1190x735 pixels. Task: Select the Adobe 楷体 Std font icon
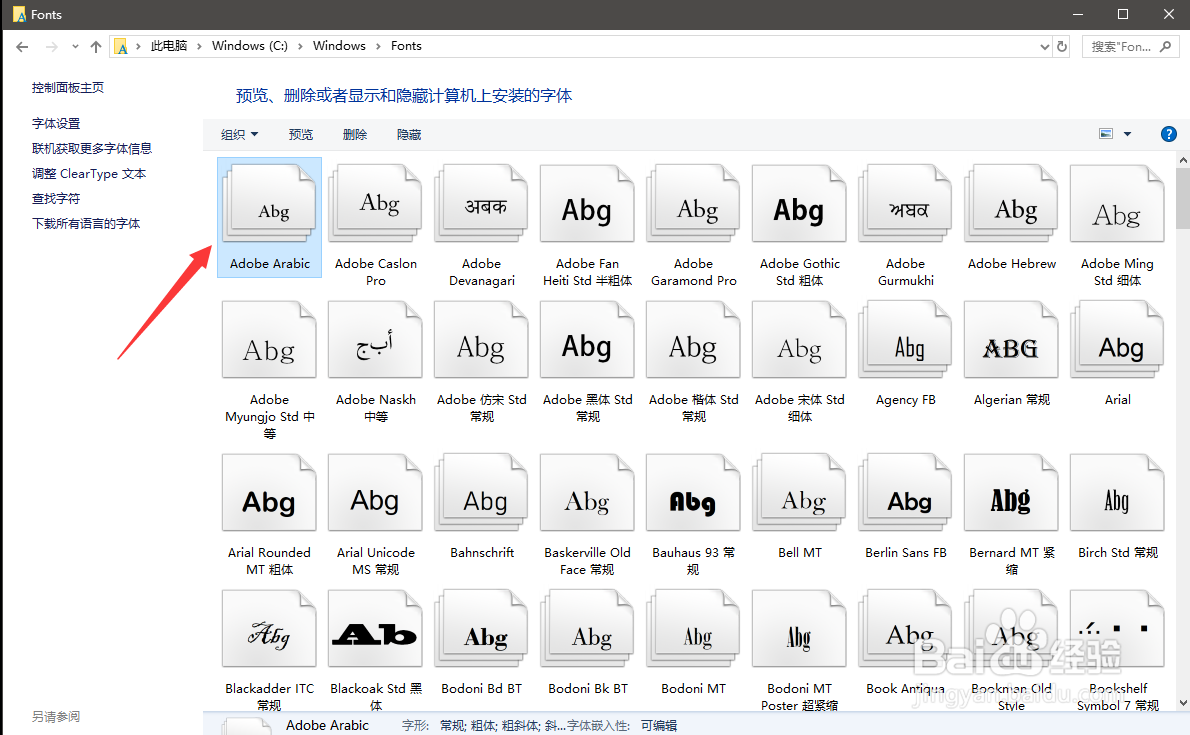pyautogui.click(x=694, y=339)
